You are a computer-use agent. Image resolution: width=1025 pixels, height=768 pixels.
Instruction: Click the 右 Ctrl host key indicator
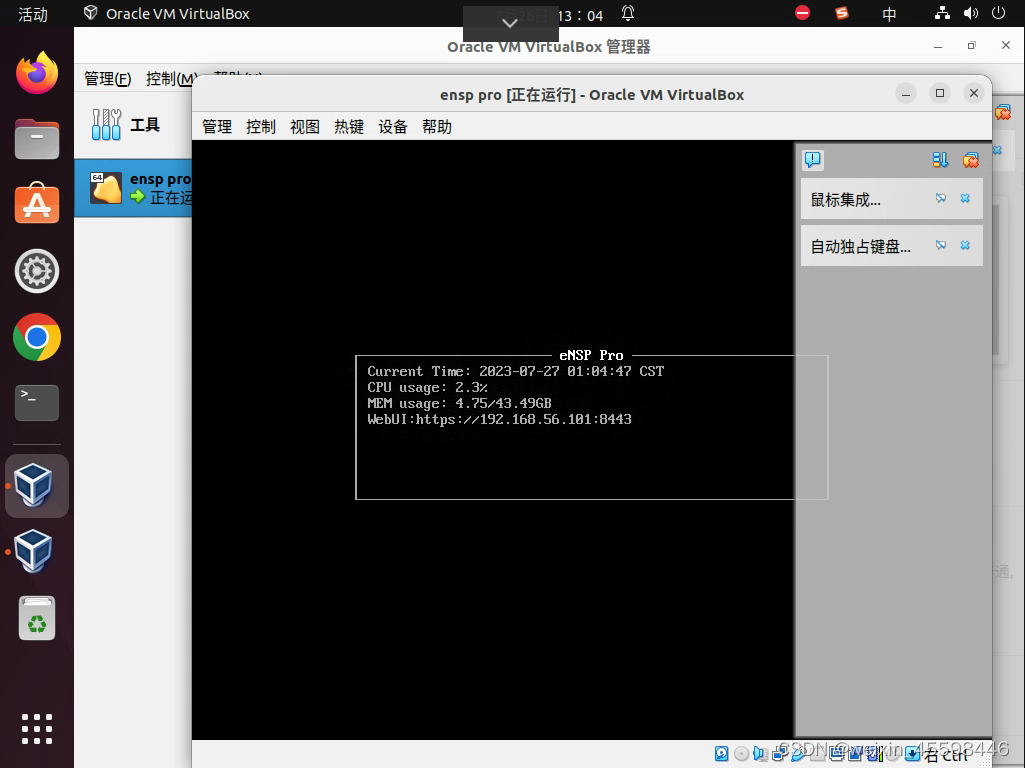click(945, 755)
